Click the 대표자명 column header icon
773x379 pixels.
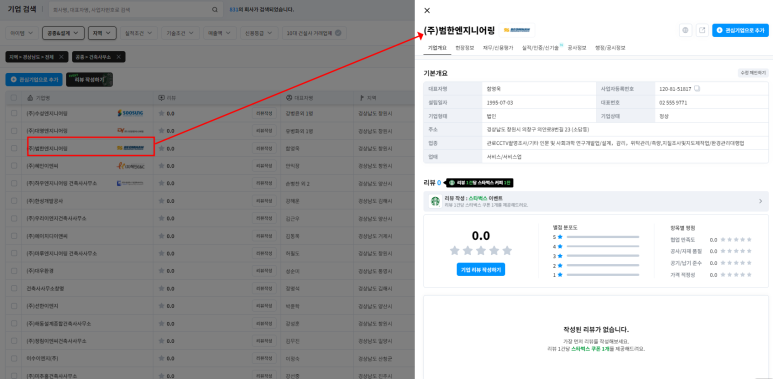[289, 98]
